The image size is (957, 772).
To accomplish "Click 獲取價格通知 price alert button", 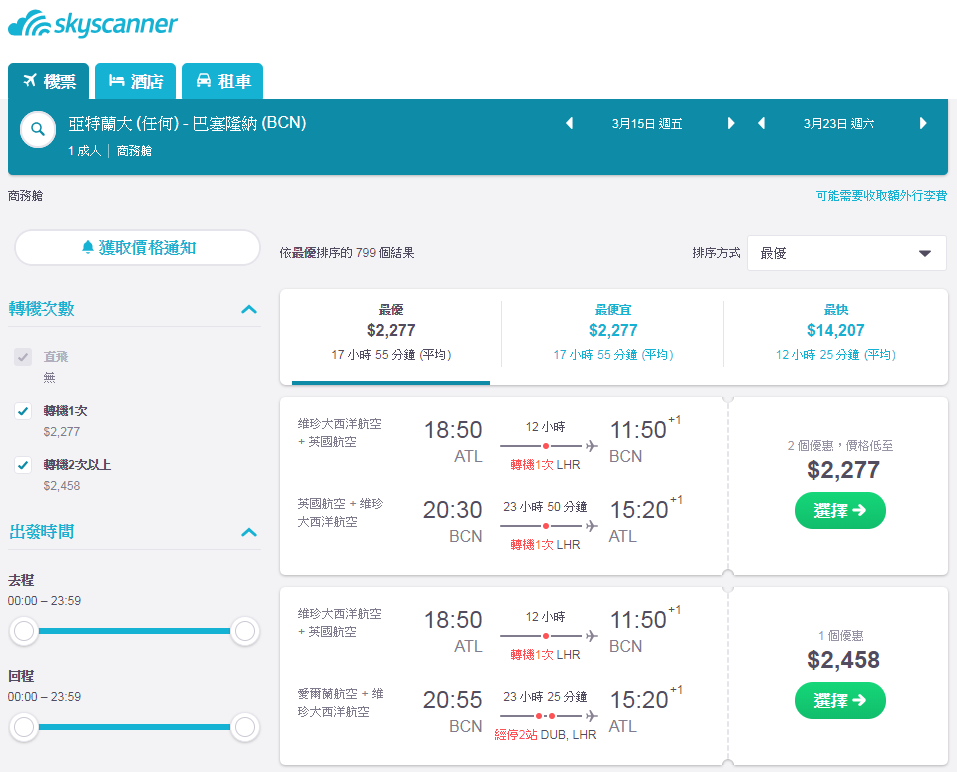I will point(137,247).
